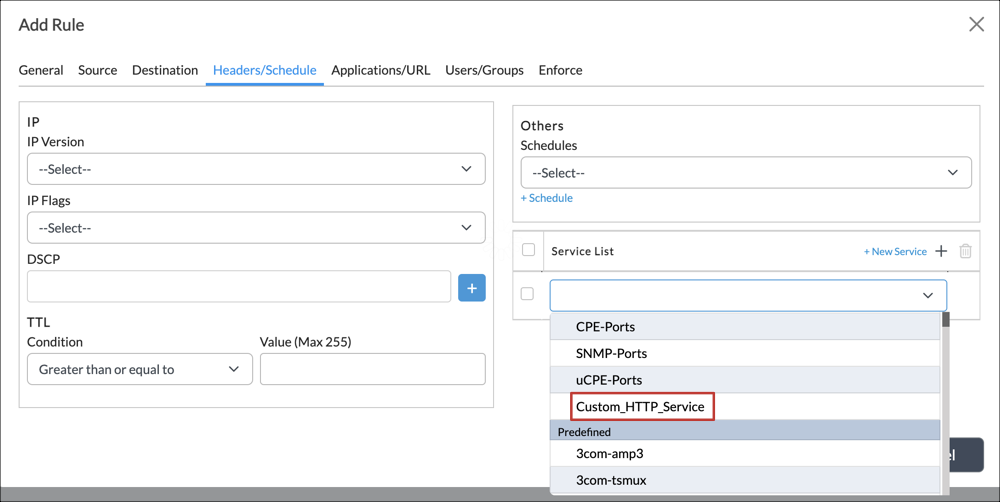Open the TTL Condition dropdown
Image resolution: width=1000 pixels, height=502 pixels.
pos(140,369)
